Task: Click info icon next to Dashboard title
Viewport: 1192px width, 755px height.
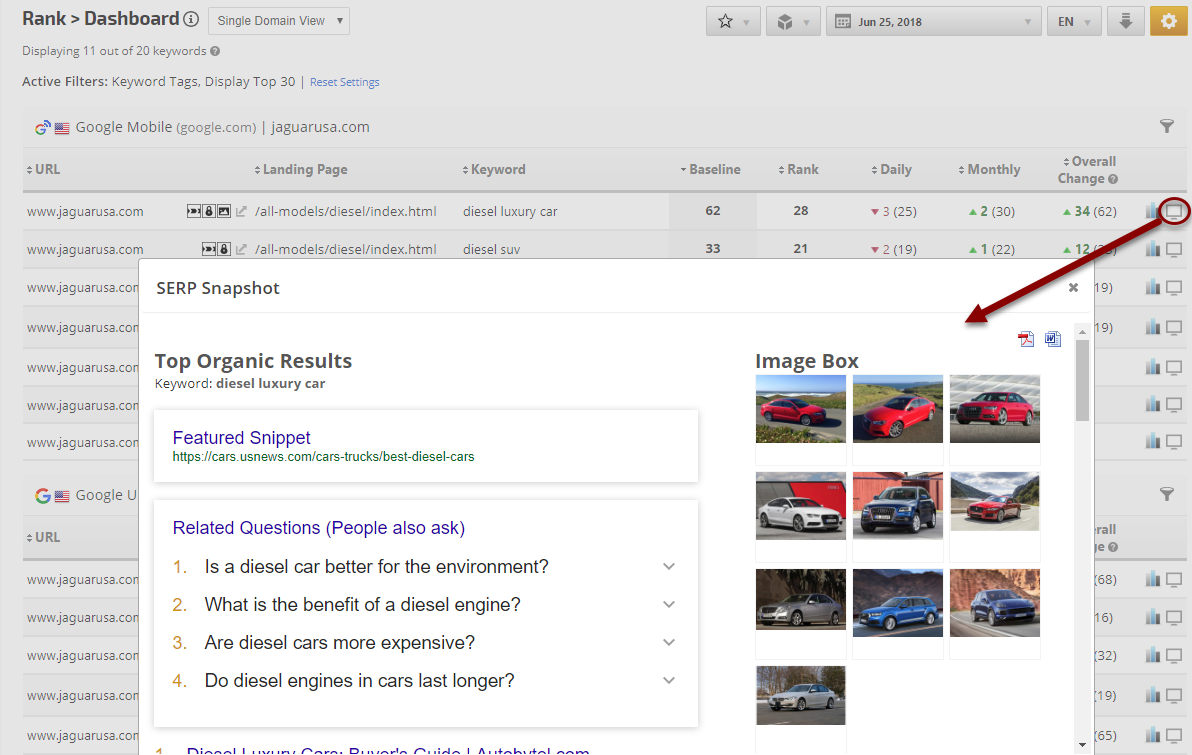Action: (191, 19)
